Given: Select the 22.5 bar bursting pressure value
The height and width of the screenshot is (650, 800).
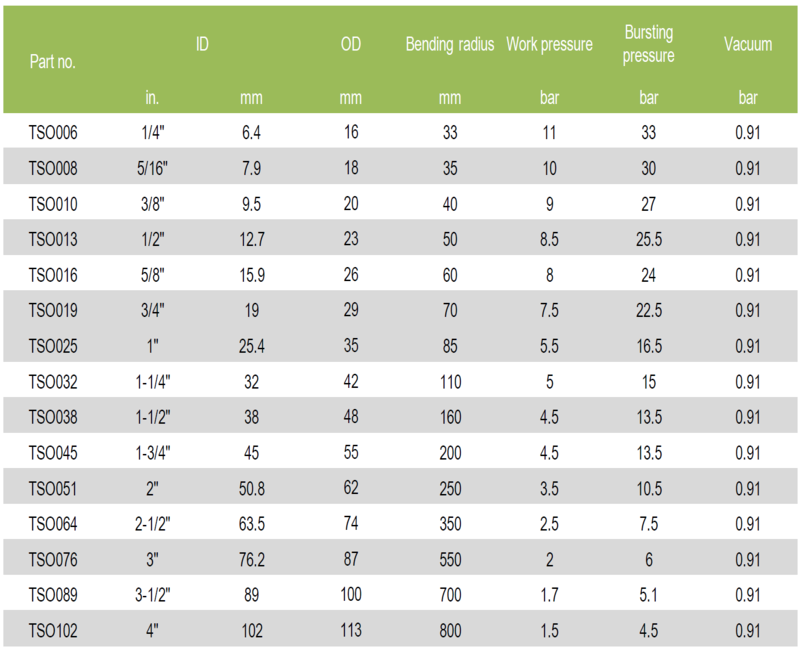Looking at the screenshot, I should pyautogui.click(x=648, y=311).
